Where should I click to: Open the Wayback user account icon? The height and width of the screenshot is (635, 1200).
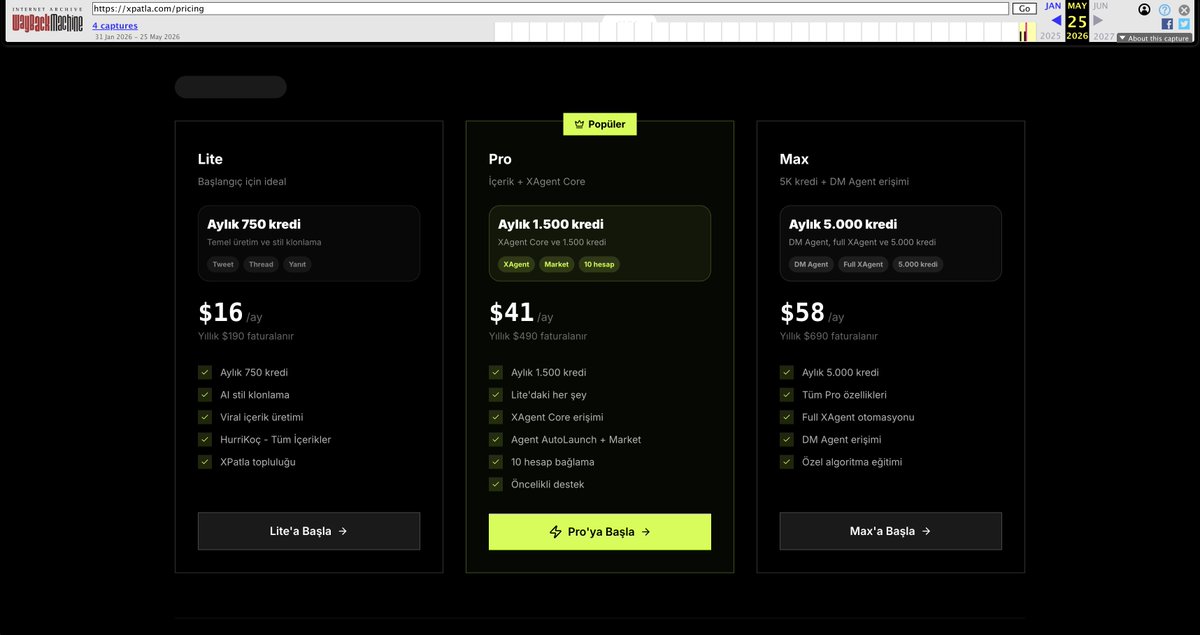point(1144,9)
